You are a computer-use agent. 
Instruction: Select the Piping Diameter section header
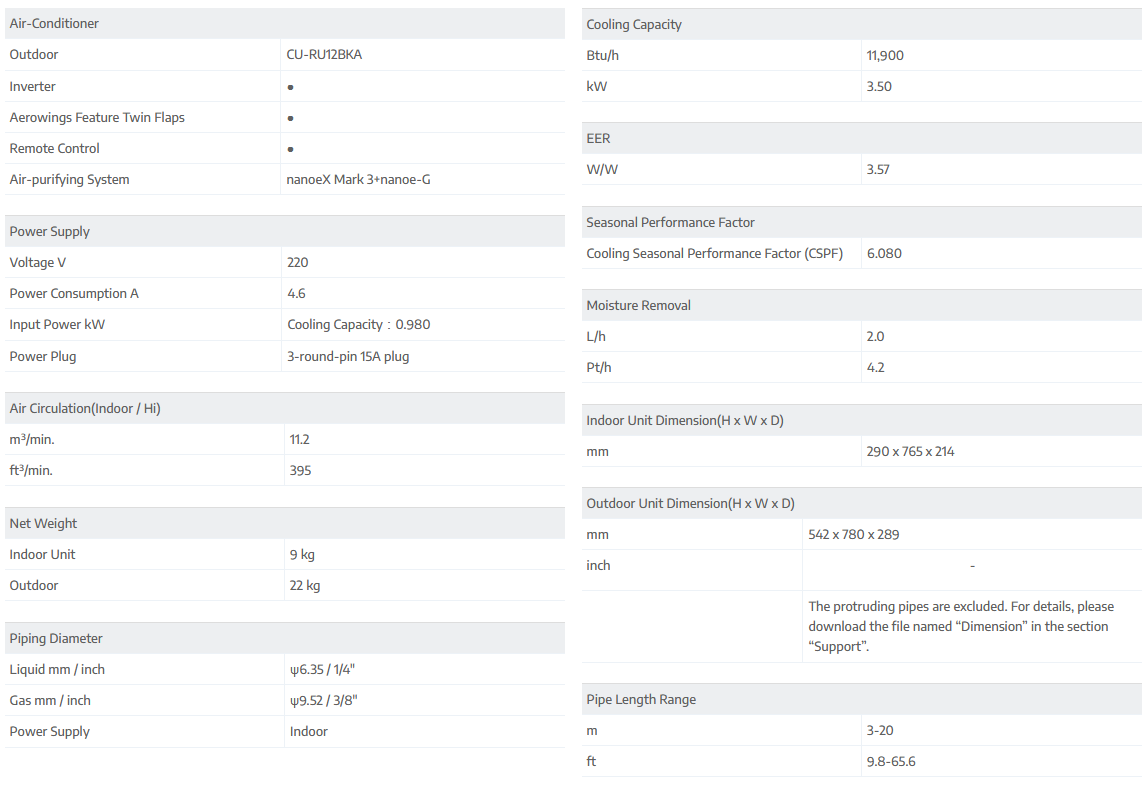click(x=56, y=638)
